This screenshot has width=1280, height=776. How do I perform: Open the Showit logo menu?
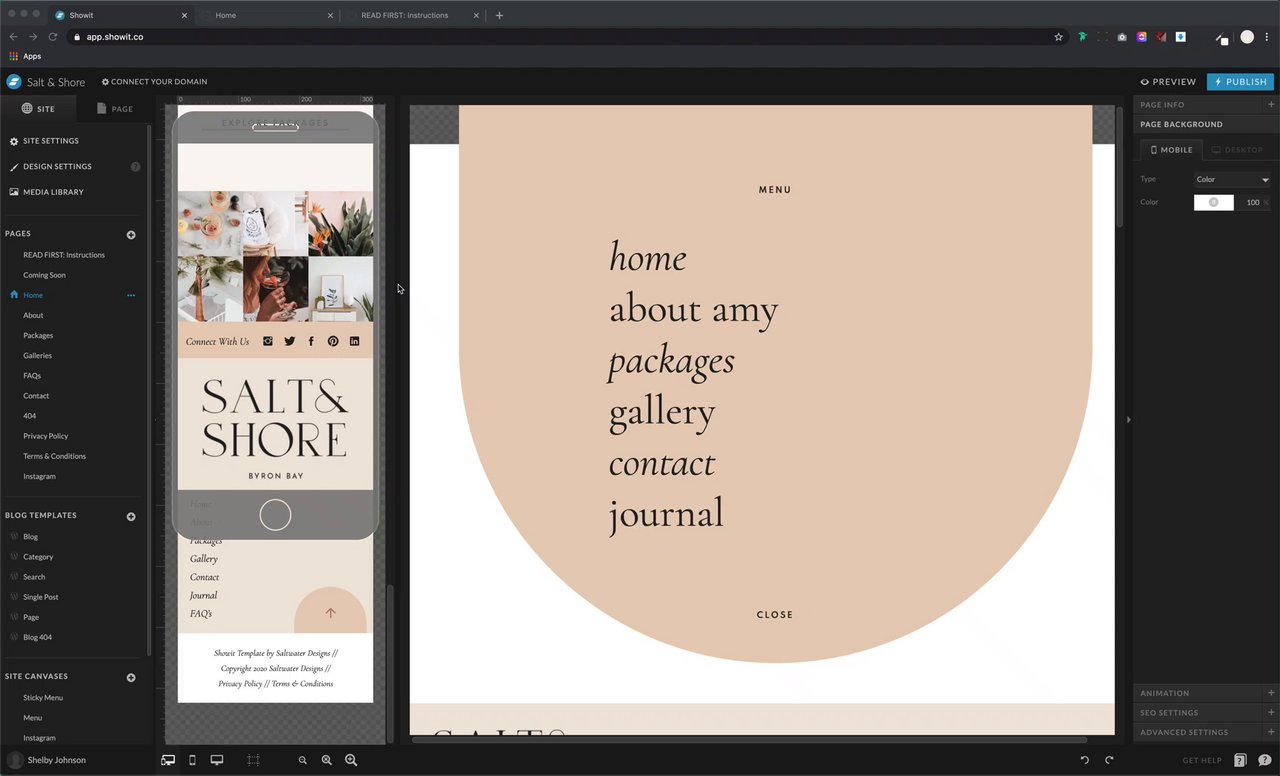point(14,82)
